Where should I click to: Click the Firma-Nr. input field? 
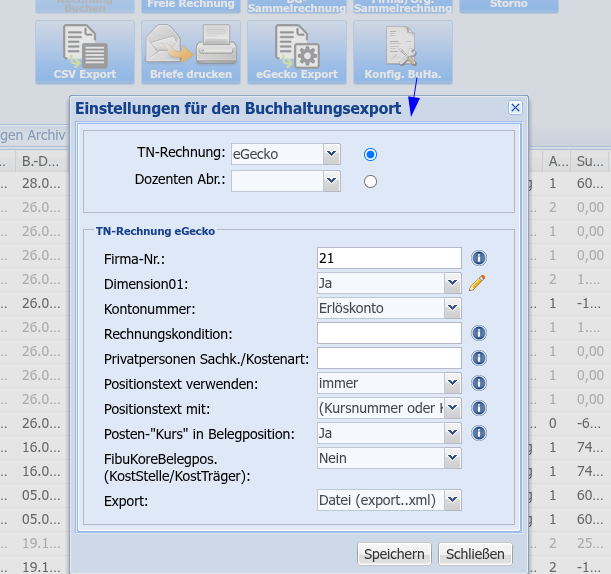click(x=388, y=258)
